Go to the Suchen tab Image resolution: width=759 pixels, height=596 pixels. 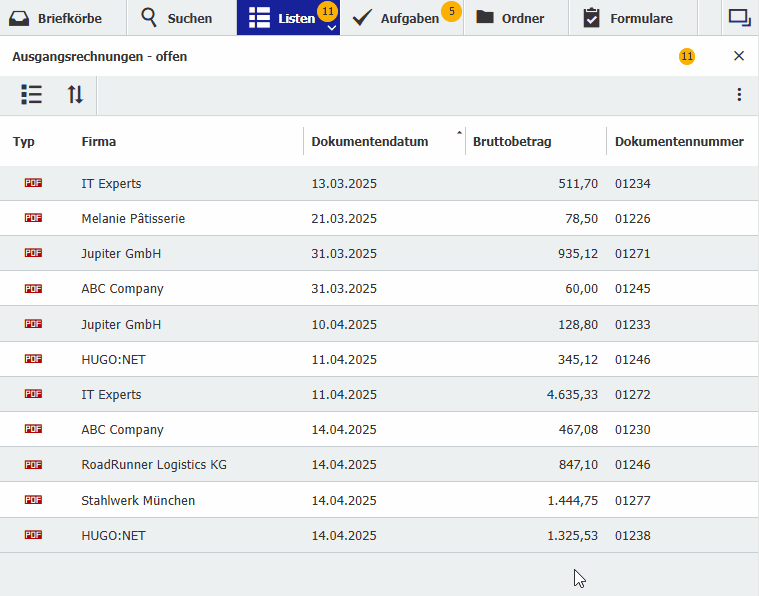177,18
